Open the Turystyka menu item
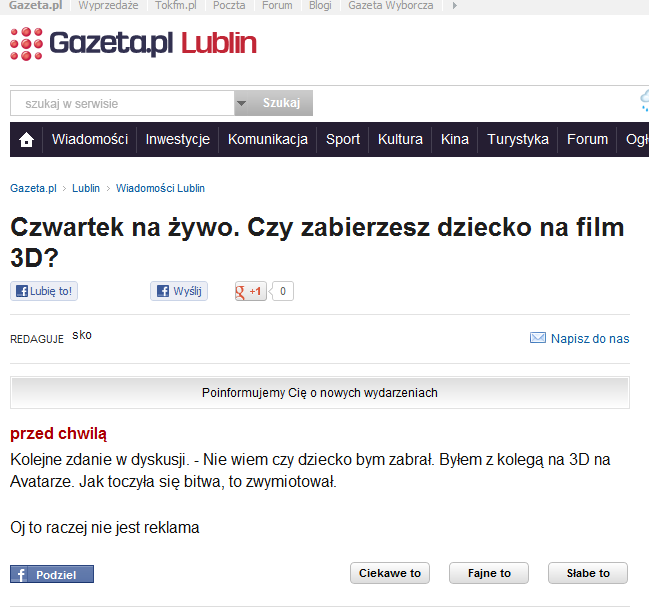The height and width of the screenshot is (607, 649). (x=518, y=140)
